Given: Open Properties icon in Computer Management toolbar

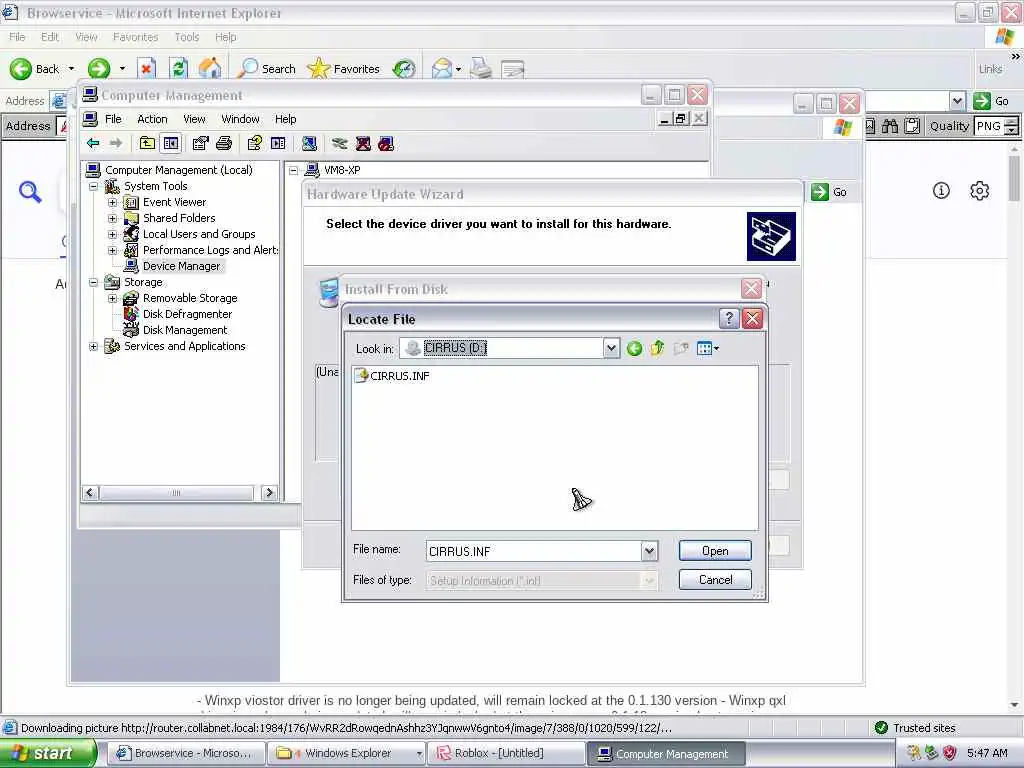Looking at the screenshot, I should tap(200, 144).
